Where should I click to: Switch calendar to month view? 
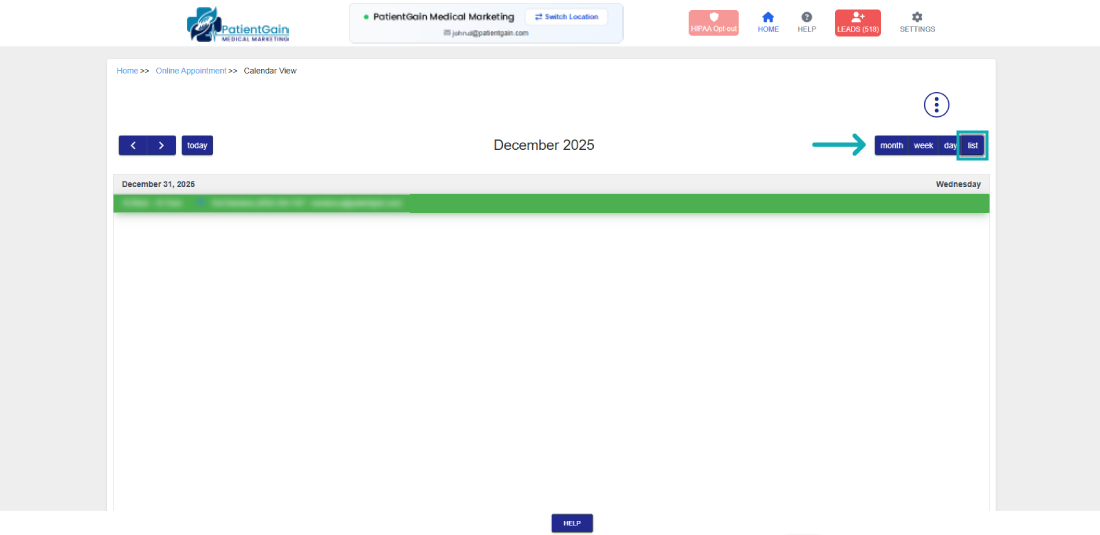coord(892,145)
